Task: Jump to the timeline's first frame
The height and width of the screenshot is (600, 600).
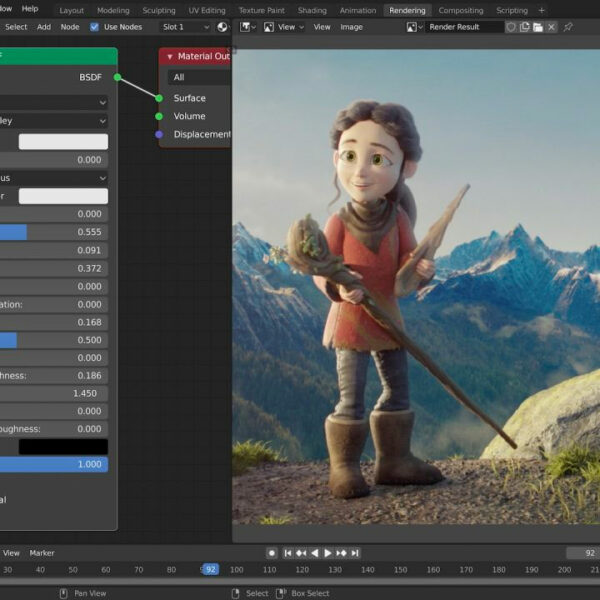Action: click(288, 553)
